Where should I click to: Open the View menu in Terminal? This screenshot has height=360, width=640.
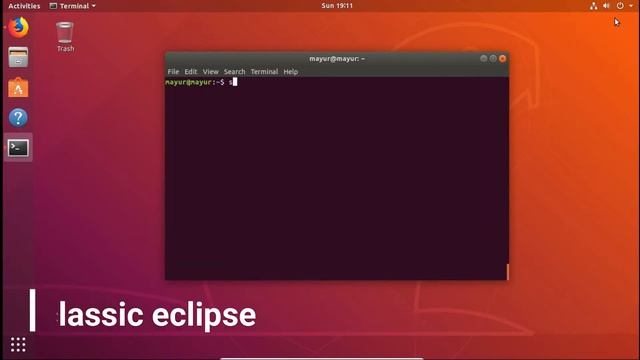(x=211, y=71)
